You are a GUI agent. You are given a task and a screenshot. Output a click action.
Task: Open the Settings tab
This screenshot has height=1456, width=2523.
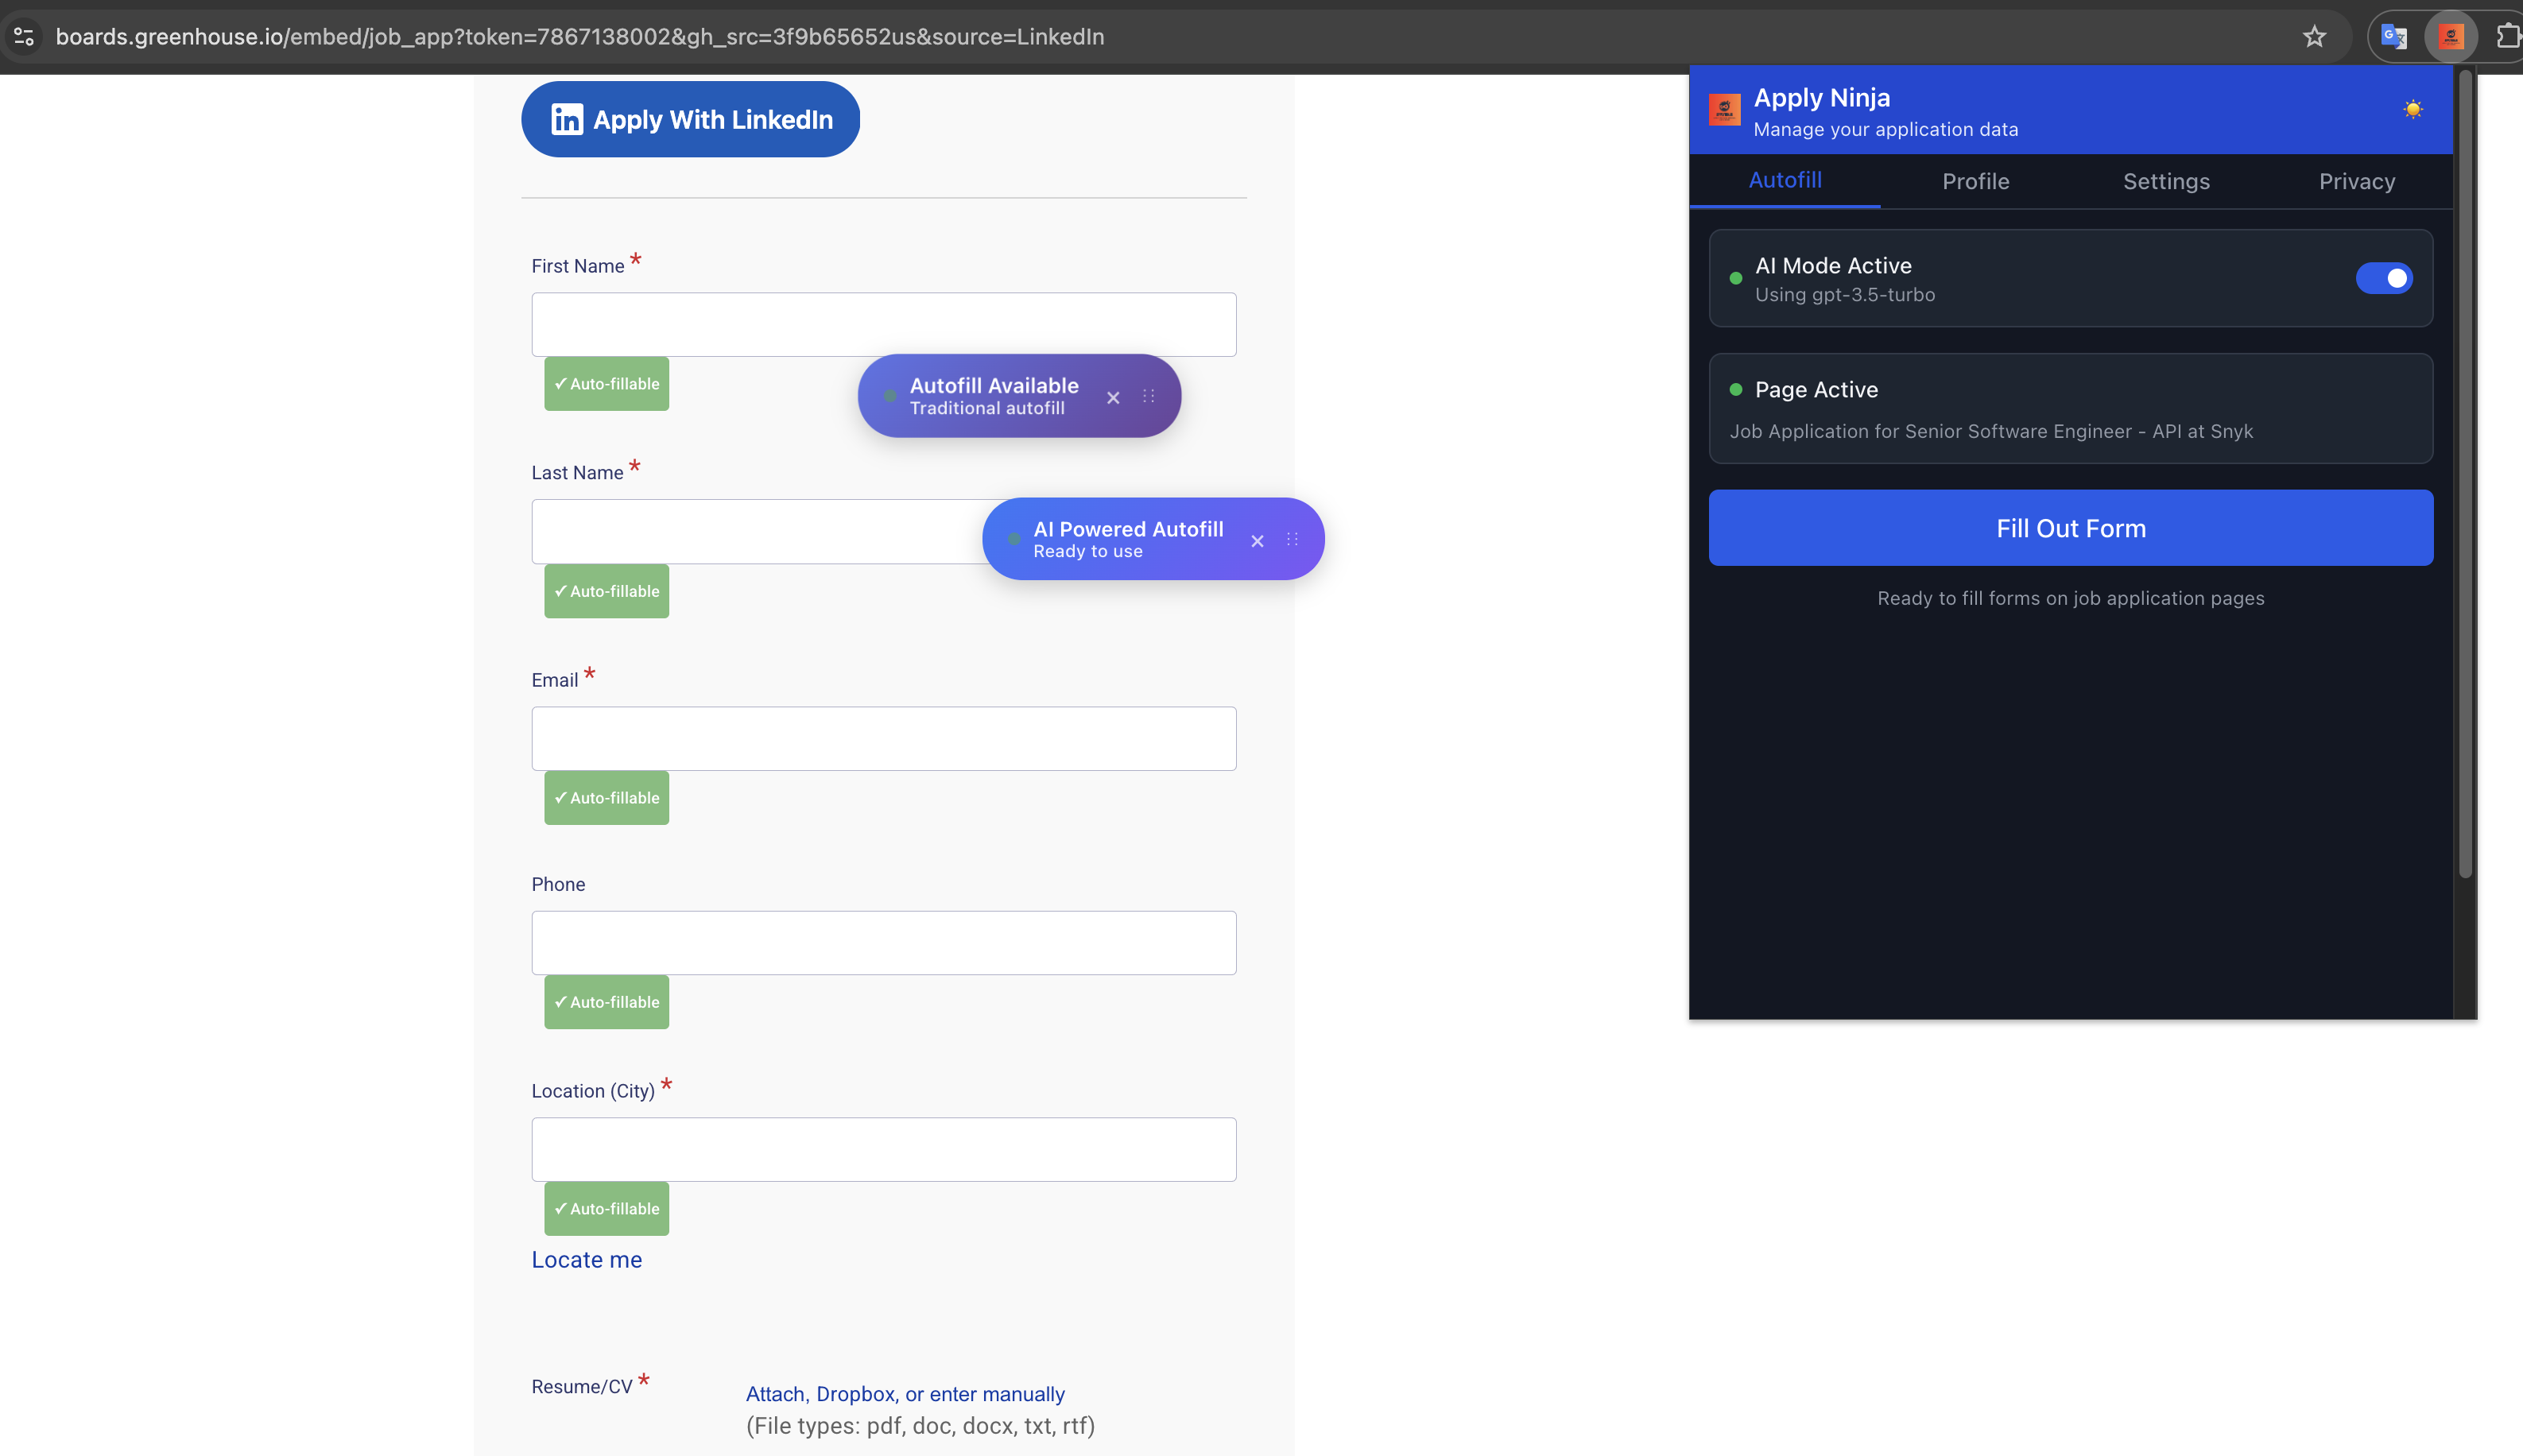pyautogui.click(x=2166, y=181)
